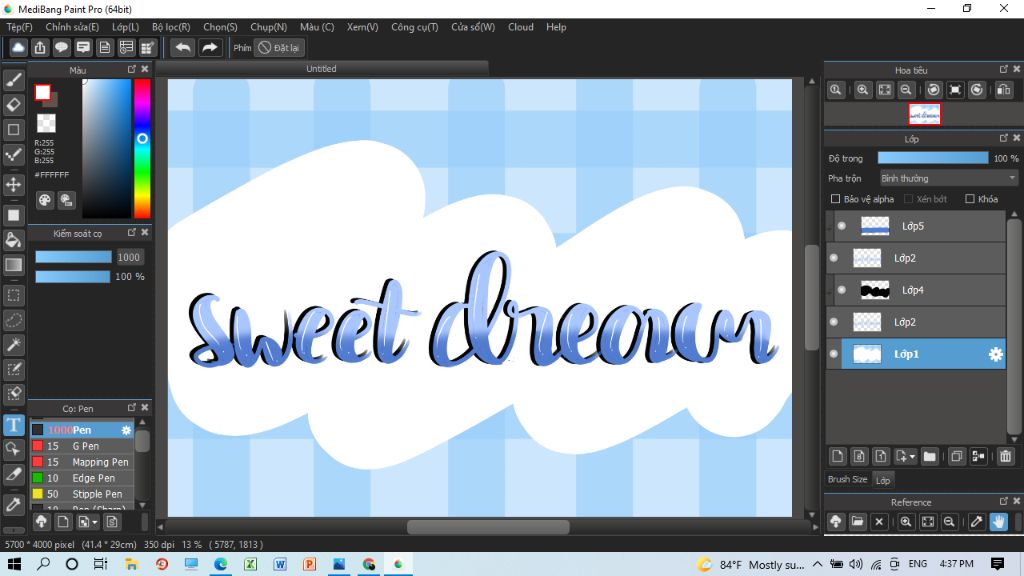This screenshot has width=1024, height=576.
Task: Undock the Lớp layer panel
Action: coord(1004,138)
